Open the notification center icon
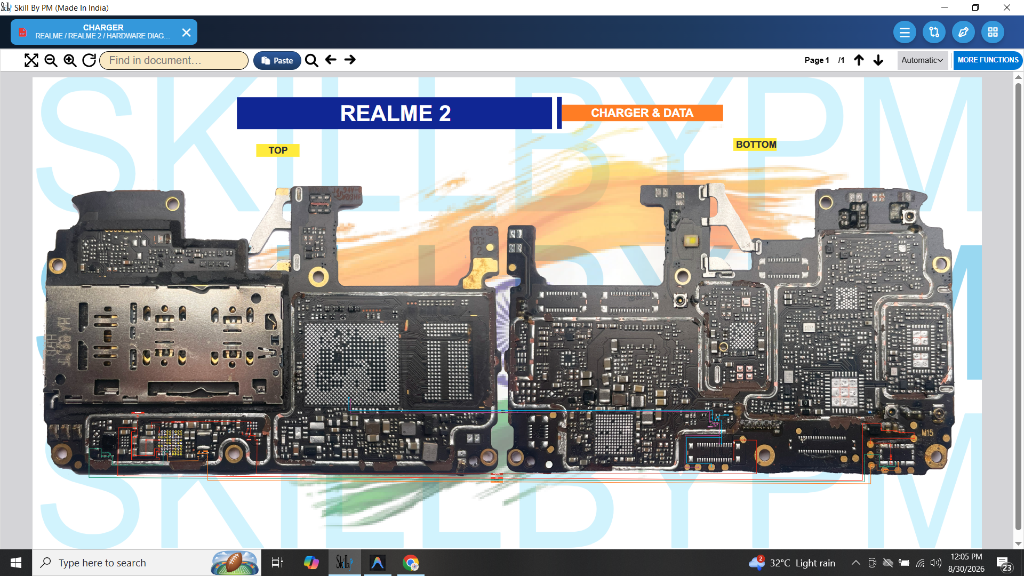The height and width of the screenshot is (576, 1024). tap(1004, 562)
